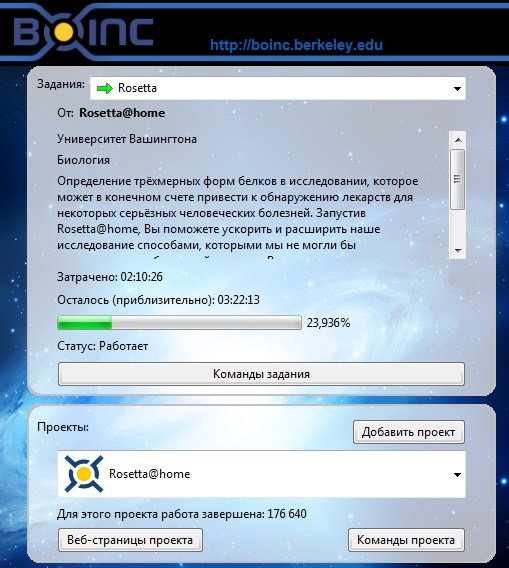The height and width of the screenshot is (568, 509).
Task: Click the Университет Вашингтона text
Action: [x=127, y=139]
